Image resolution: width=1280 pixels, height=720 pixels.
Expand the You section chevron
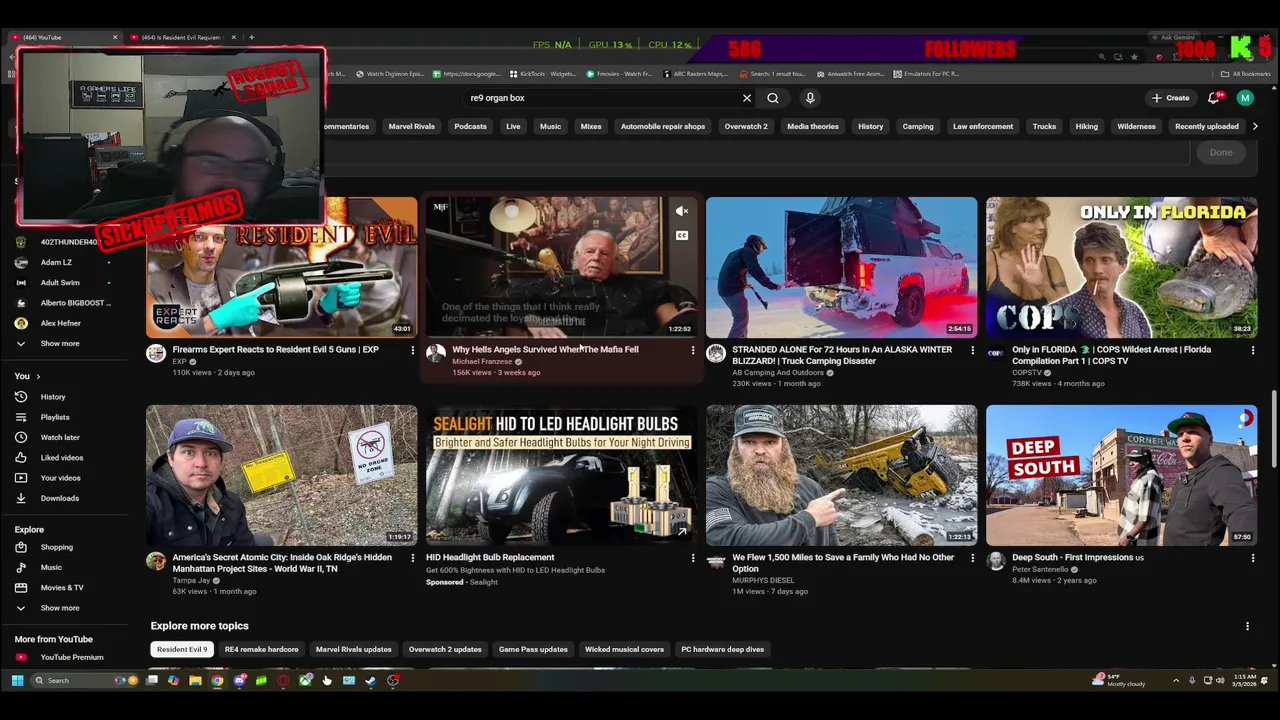[38, 376]
